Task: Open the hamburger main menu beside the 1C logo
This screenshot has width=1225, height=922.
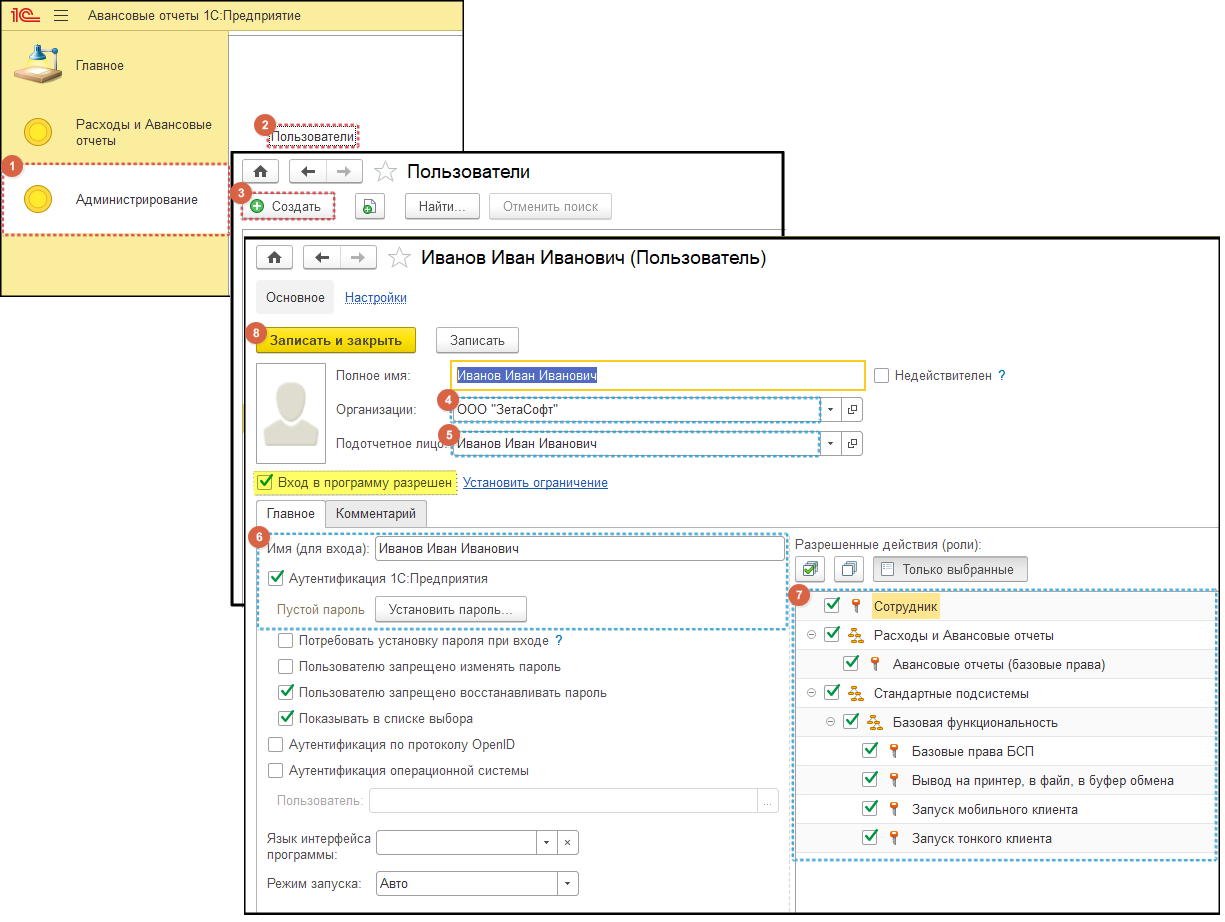Action: click(x=61, y=16)
